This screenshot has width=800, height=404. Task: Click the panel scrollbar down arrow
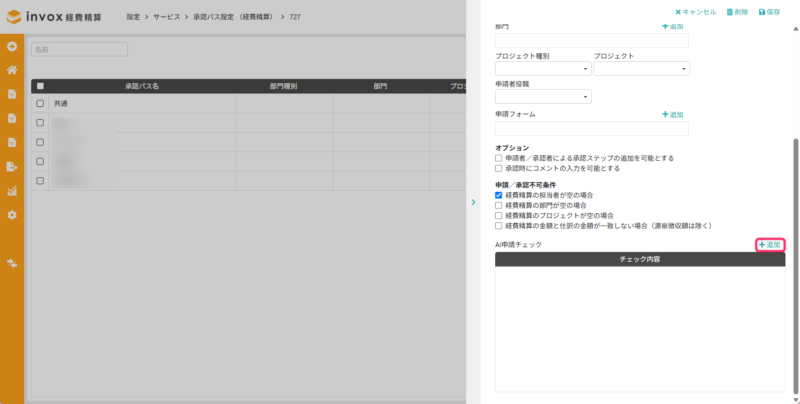[796, 400]
